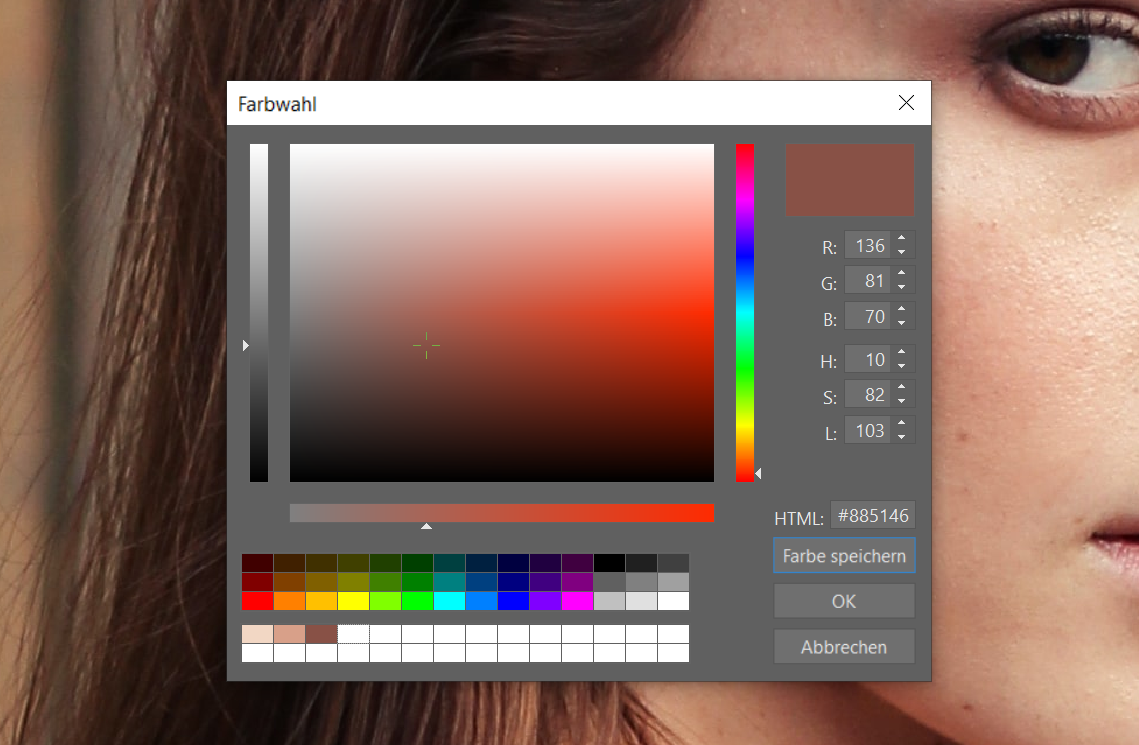This screenshot has width=1139, height=745.
Task: Cancel with the Abbrechen button
Action: click(x=844, y=647)
